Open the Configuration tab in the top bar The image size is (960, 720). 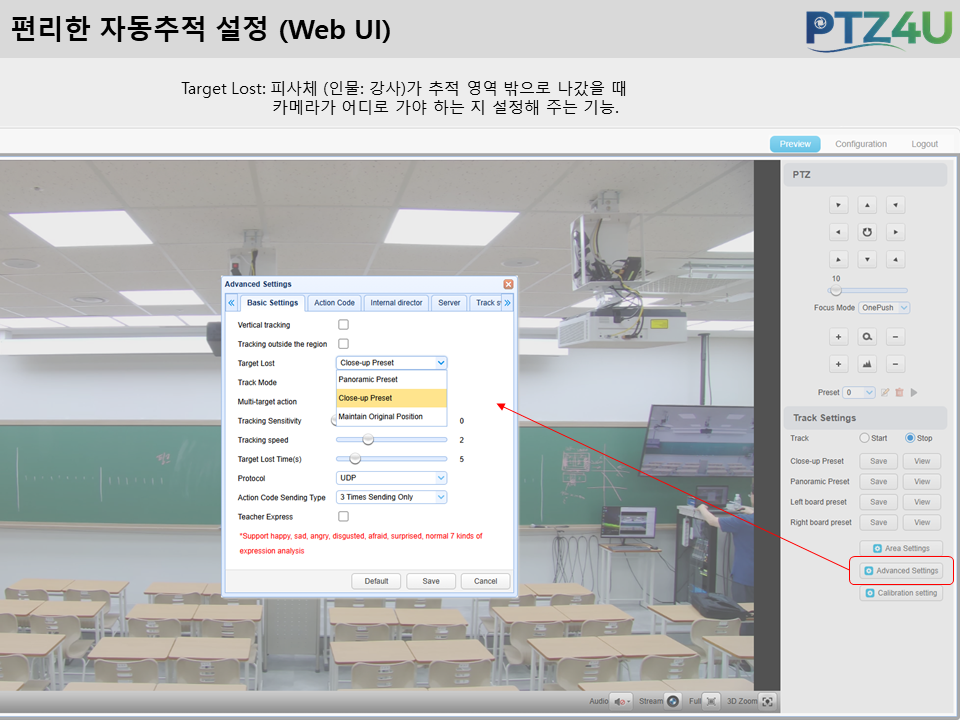coord(861,144)
